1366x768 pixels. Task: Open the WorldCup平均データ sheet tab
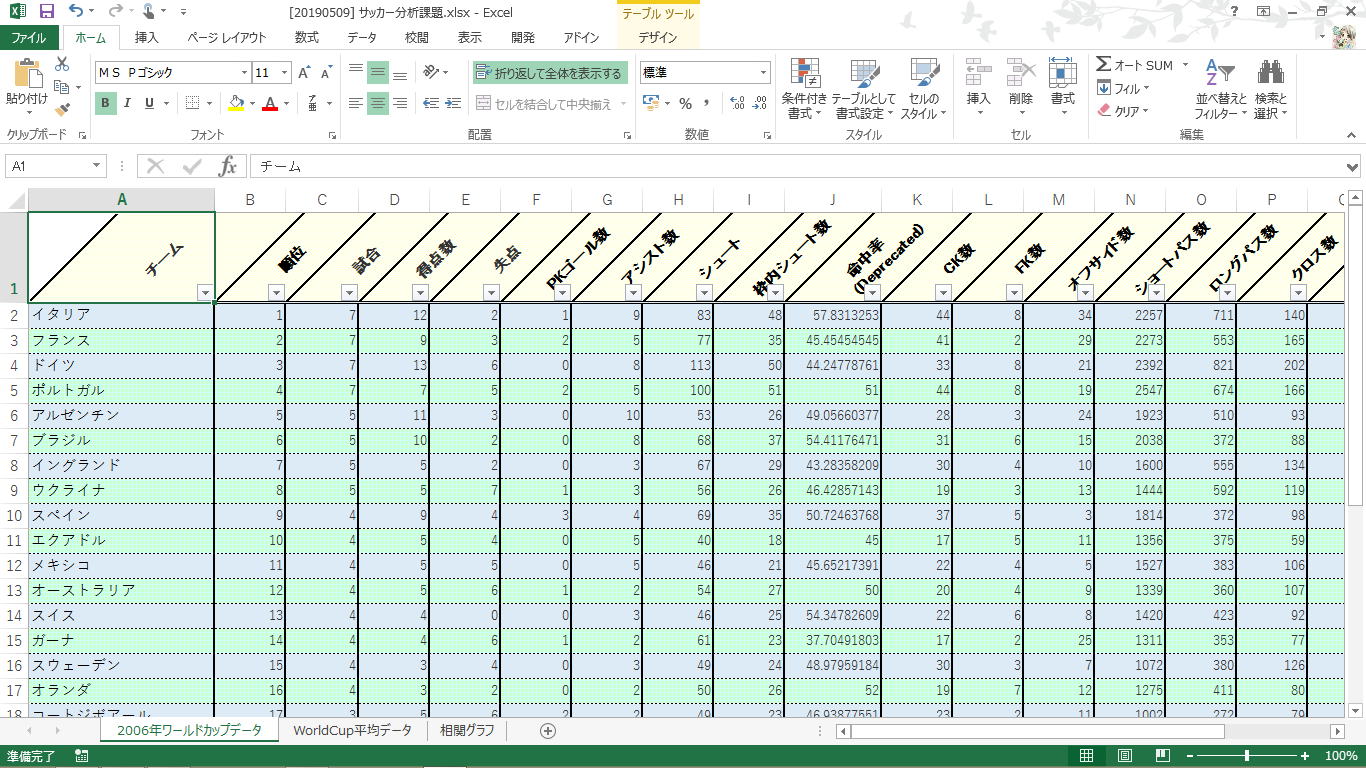pyautogui.click(x=352, y=731)
